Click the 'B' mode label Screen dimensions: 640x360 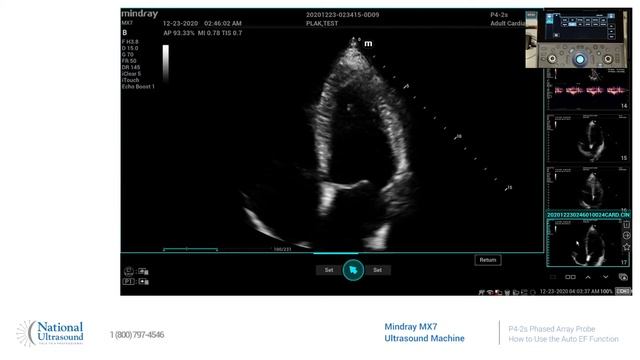(x=124, y=33)
